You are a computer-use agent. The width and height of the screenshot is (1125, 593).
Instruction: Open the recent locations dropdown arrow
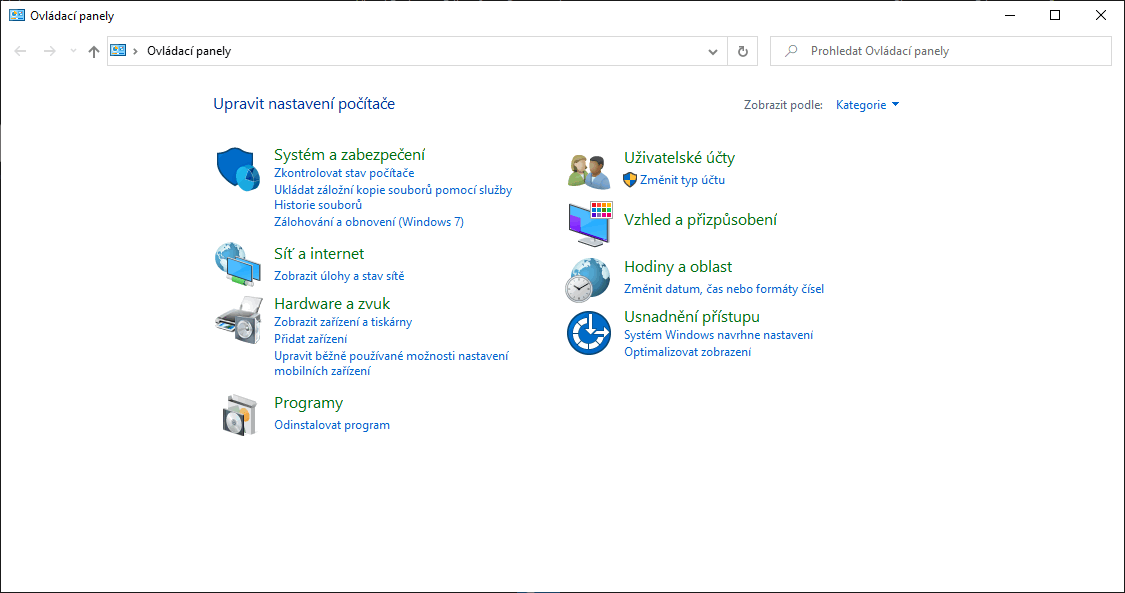72,51
